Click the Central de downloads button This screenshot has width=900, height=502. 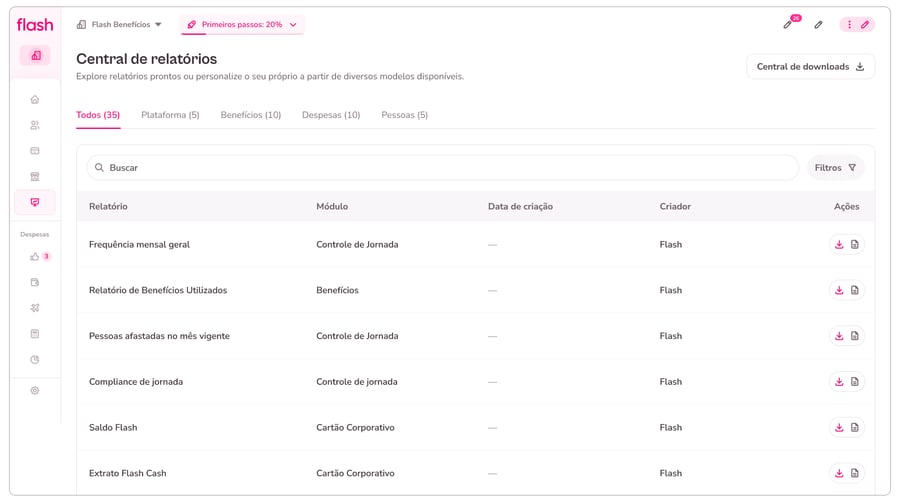810,67
